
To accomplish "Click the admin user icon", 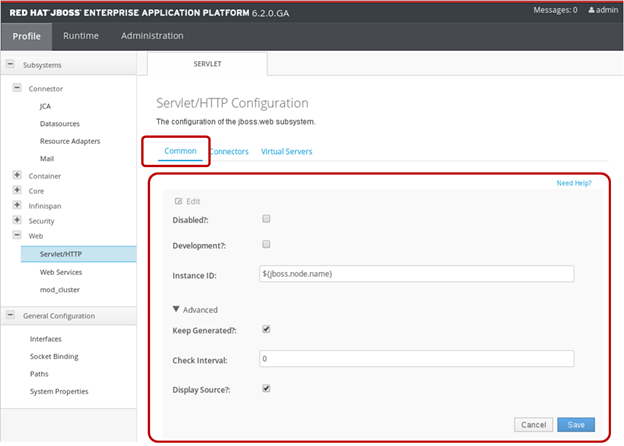I will point(593,10).
